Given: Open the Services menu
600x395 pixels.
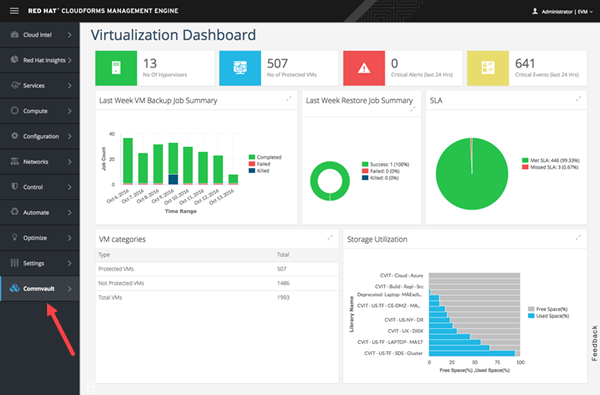Looking at the screenshot, I should coord(40,85).
